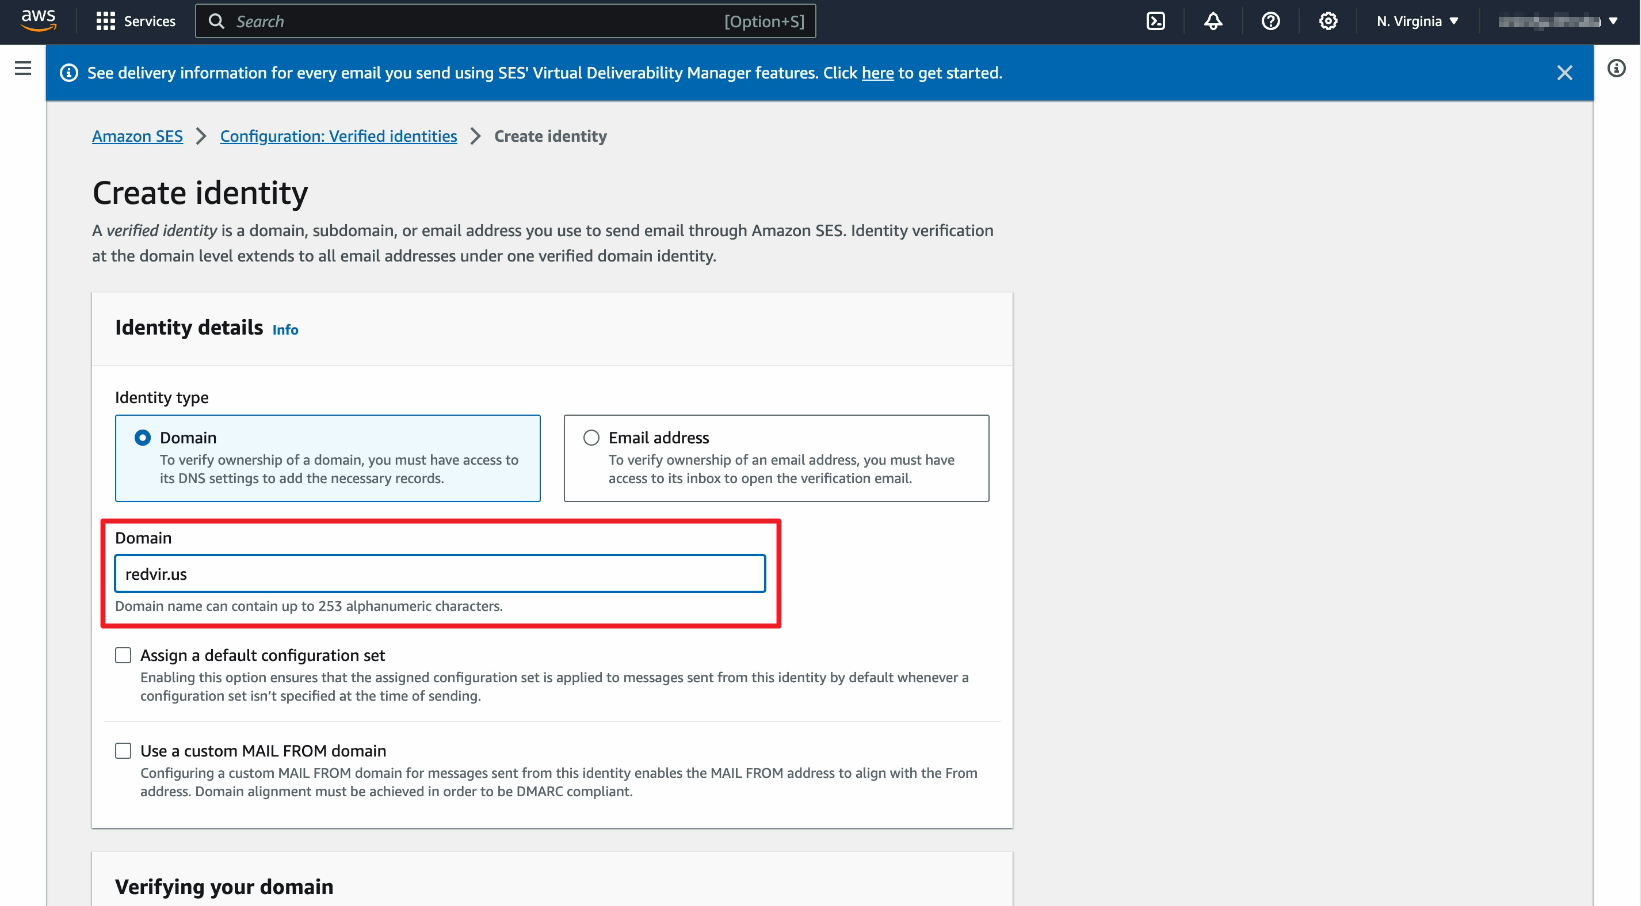Select the Domain identity type radio
The height and width of the screenshot is (906, 1641).
coord(143,438)
